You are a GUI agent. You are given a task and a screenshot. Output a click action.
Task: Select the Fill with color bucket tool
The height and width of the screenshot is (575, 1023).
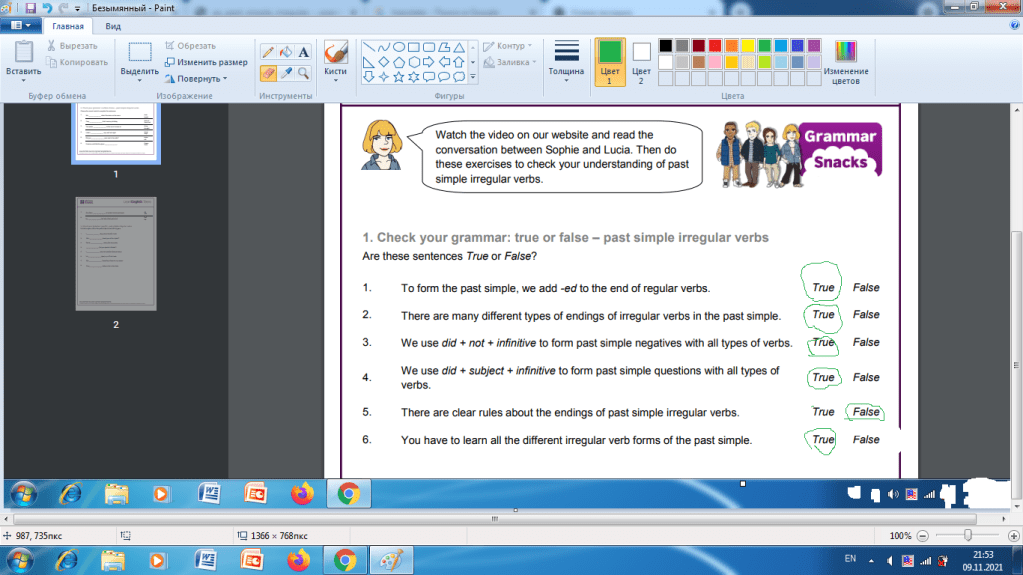click(x=285, y=51)
